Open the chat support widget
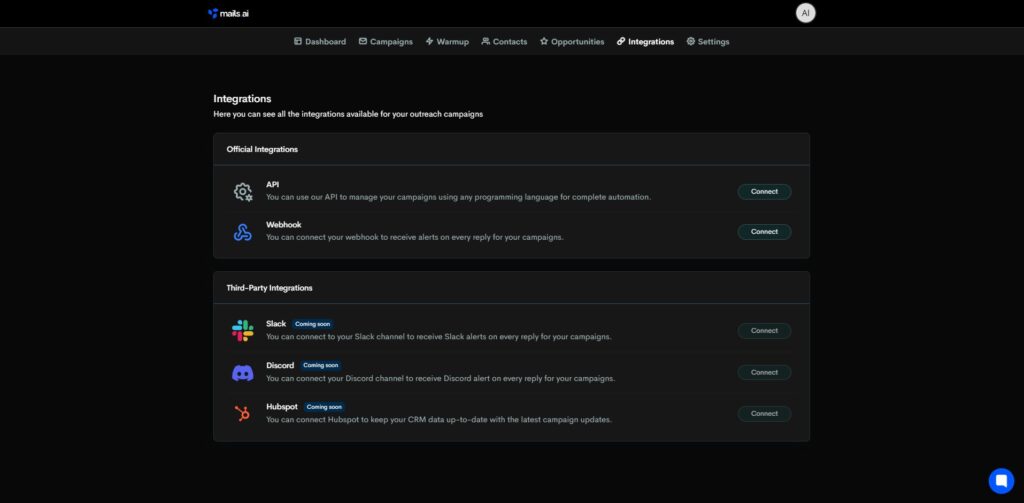The width and height of the screenshot is (1024, 503). tap(1000, 480)
